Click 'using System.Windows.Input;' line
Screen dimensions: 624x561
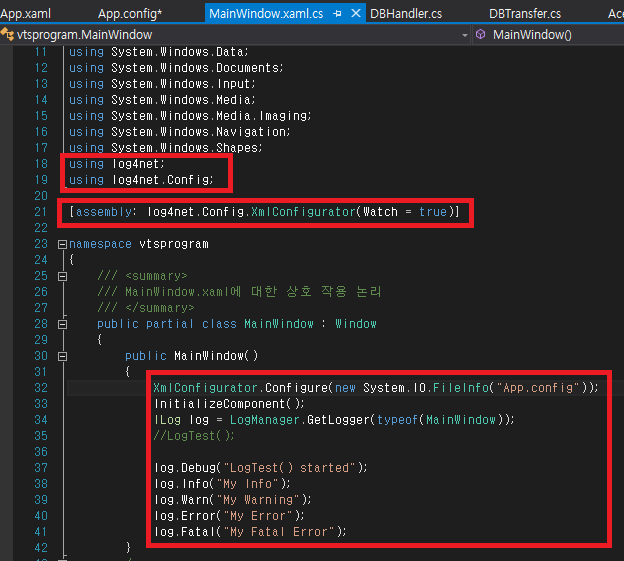click(x=162, y=84)
